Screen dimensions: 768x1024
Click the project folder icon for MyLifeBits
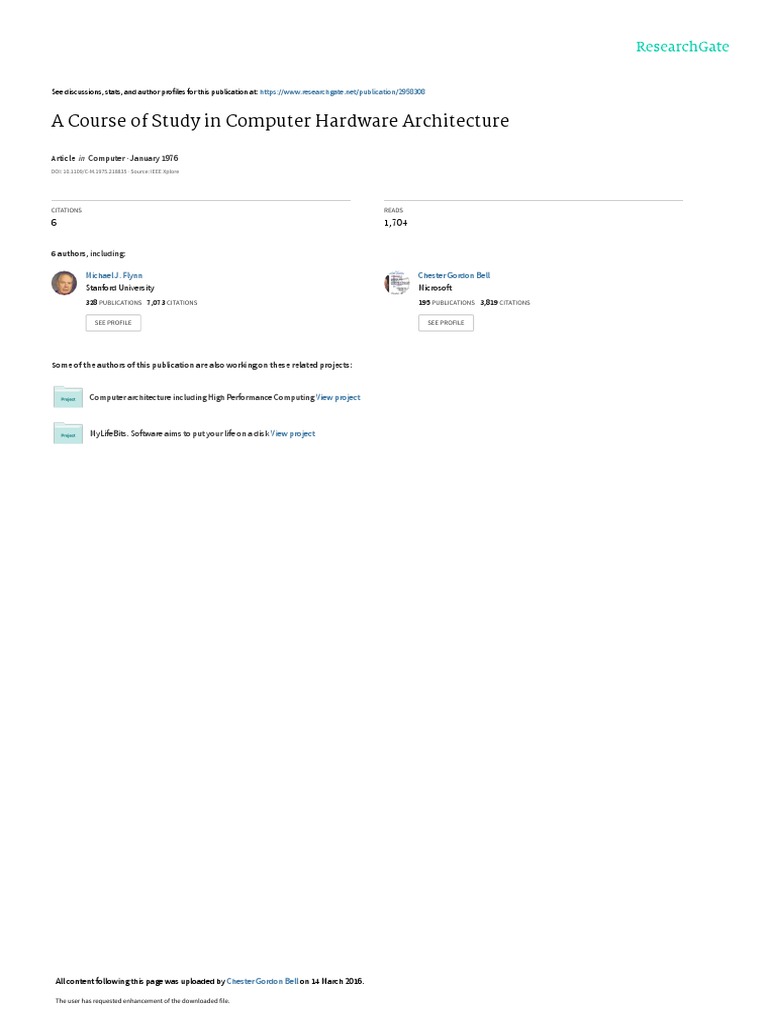68,434
